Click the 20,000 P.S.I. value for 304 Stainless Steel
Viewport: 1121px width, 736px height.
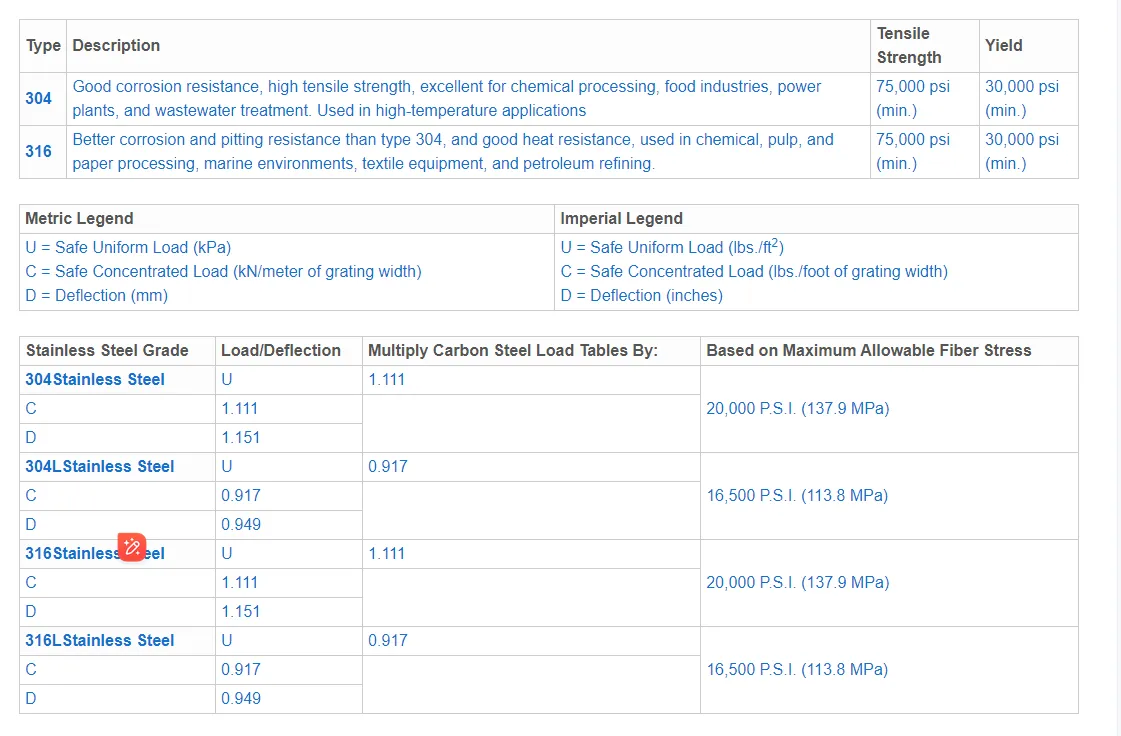point(797,409)
